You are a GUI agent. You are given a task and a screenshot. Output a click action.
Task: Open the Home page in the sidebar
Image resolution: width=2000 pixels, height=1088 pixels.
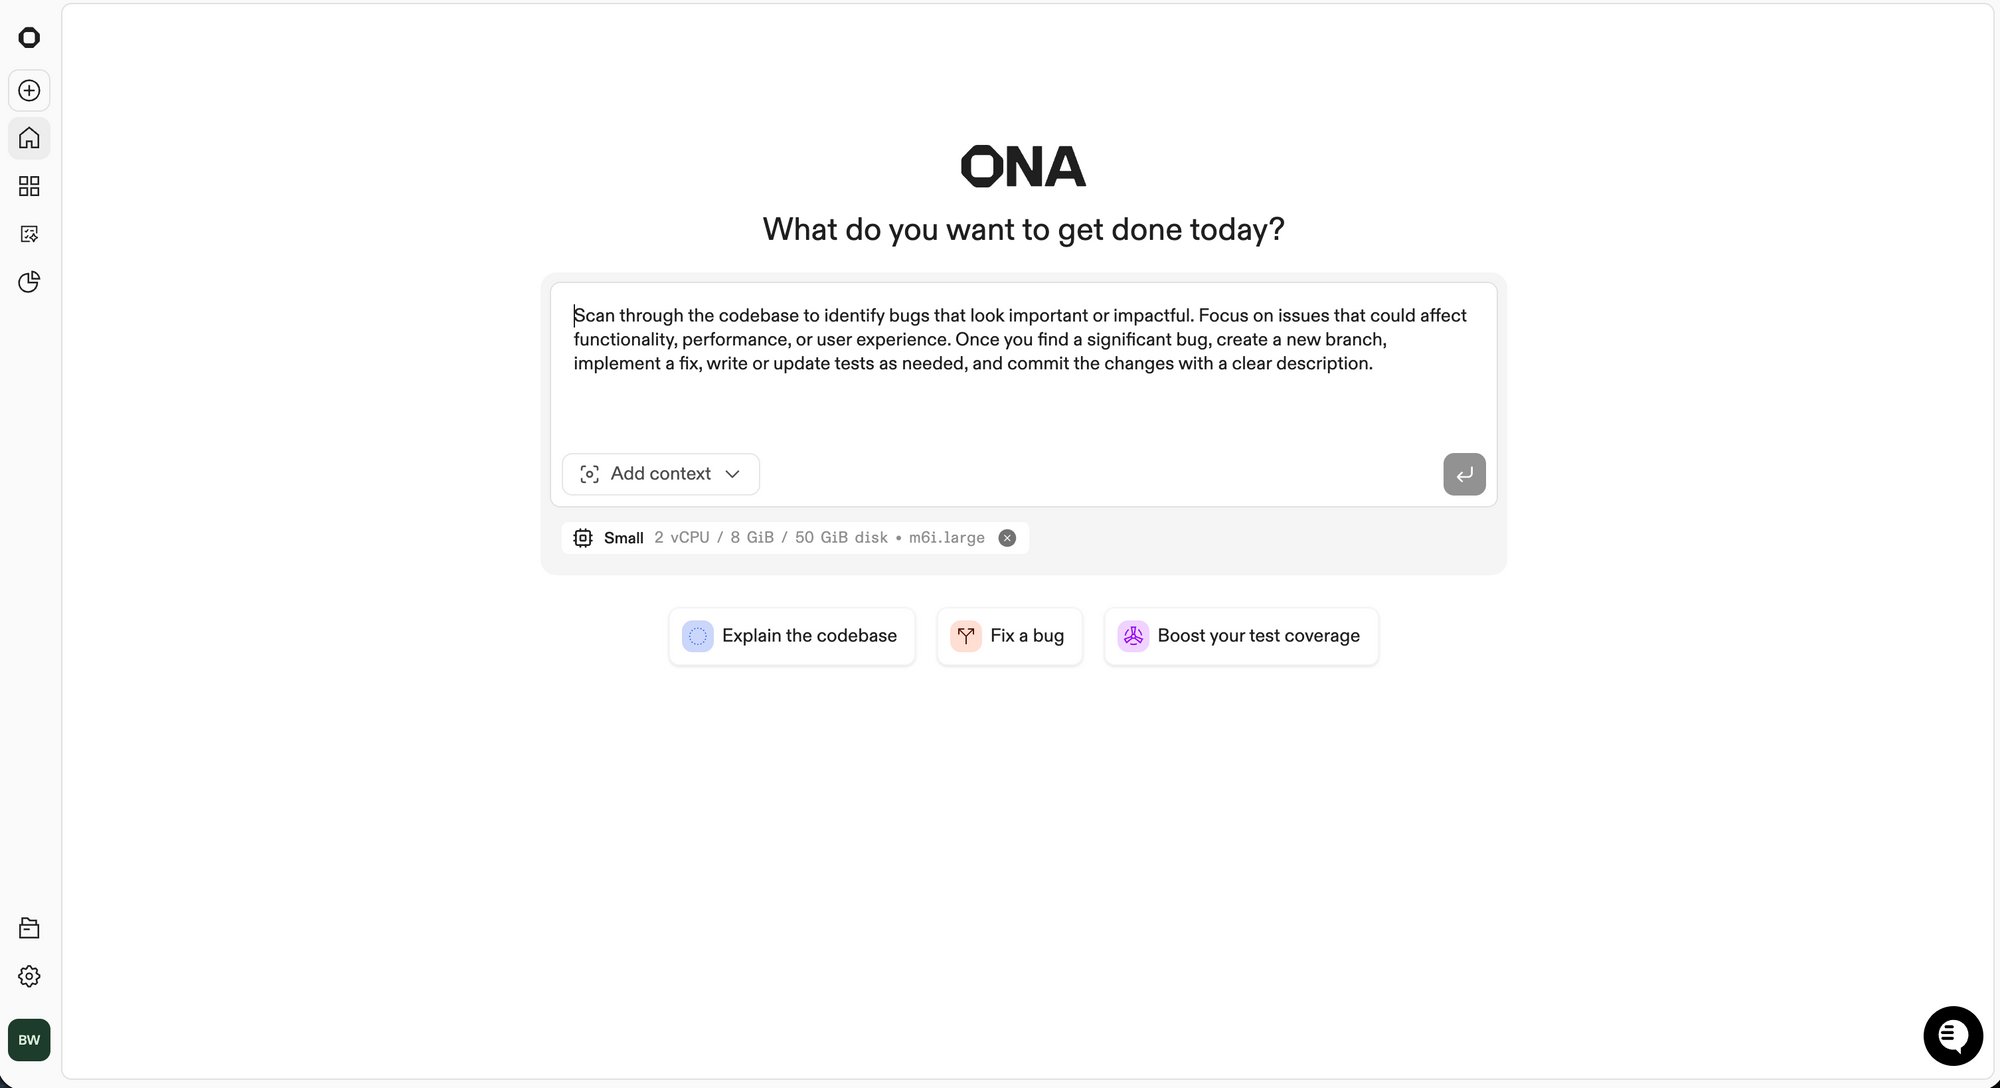point(29,138)
